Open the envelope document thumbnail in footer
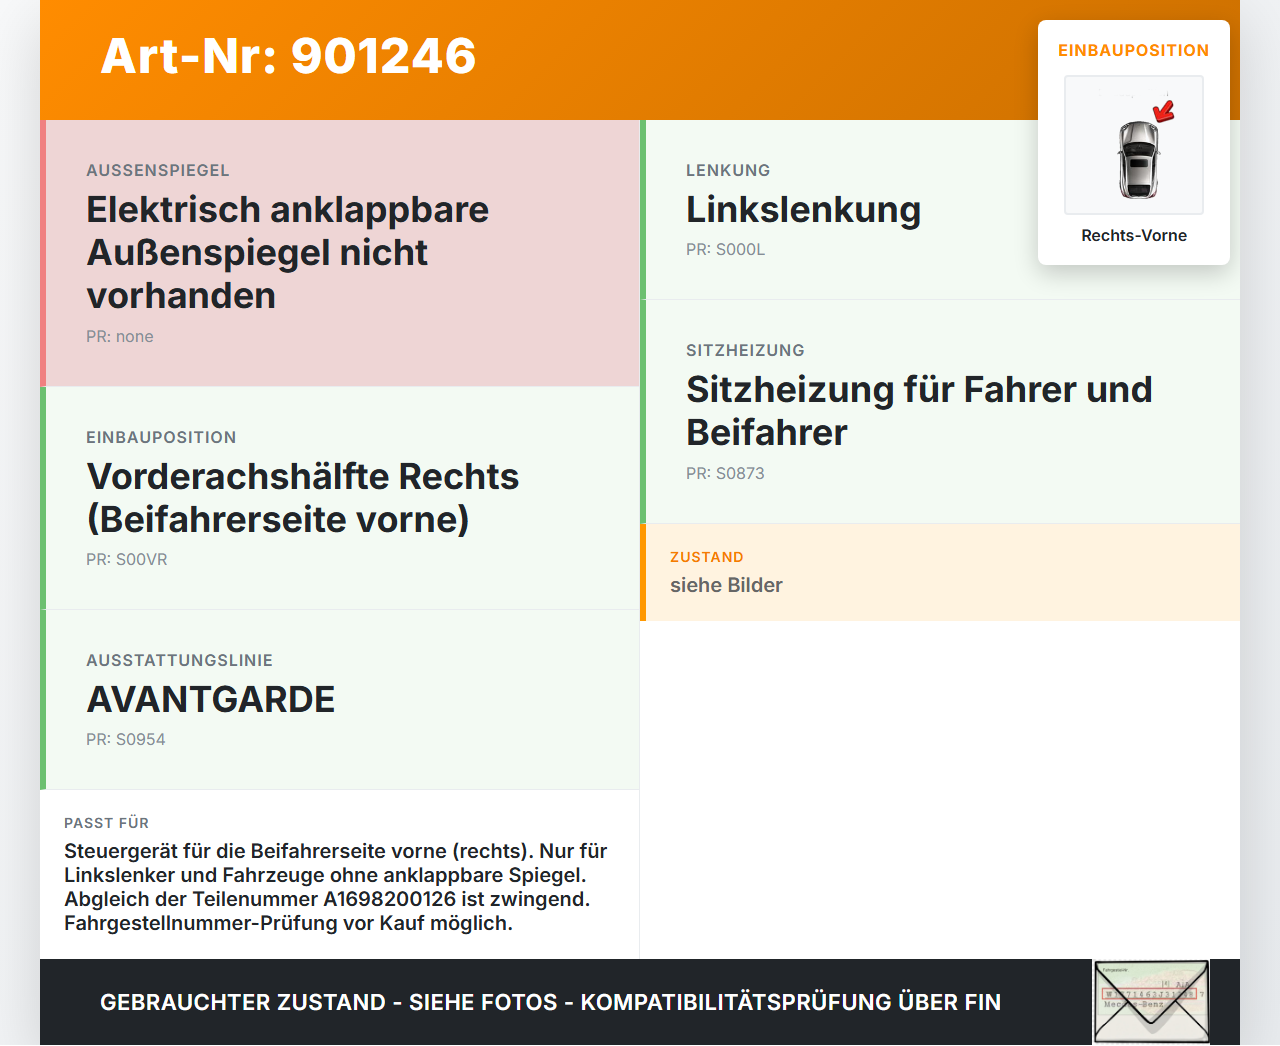 click(1152, 1002)
